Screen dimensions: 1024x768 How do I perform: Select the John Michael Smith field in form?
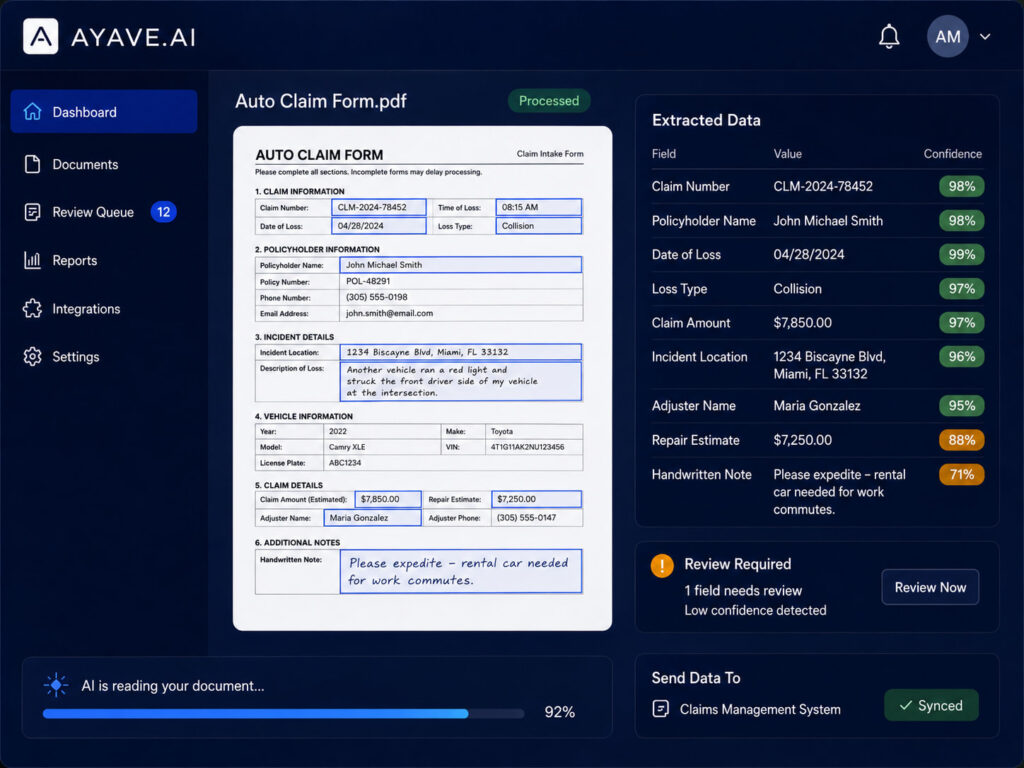coord(460,264)
